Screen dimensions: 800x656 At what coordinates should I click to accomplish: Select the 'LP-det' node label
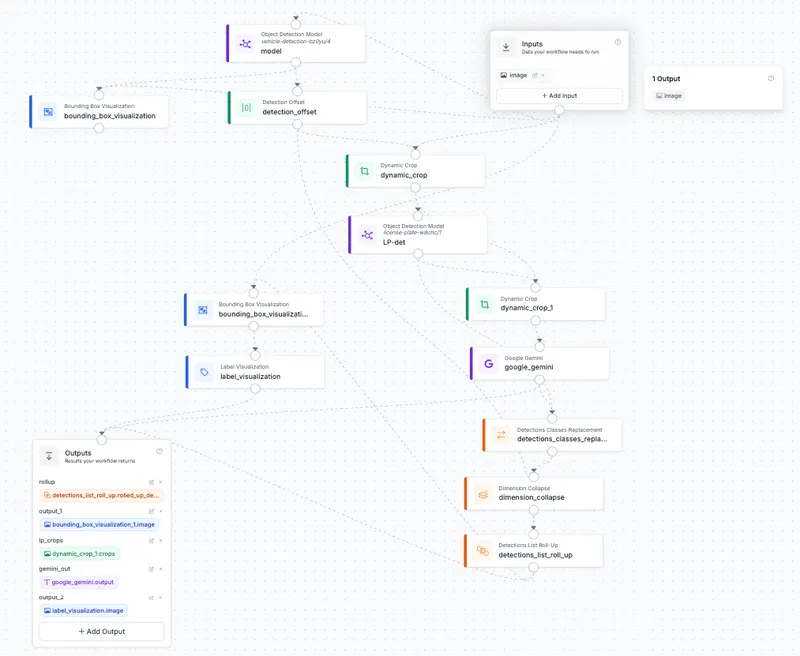pyautogui.click(x=394, y=242)
